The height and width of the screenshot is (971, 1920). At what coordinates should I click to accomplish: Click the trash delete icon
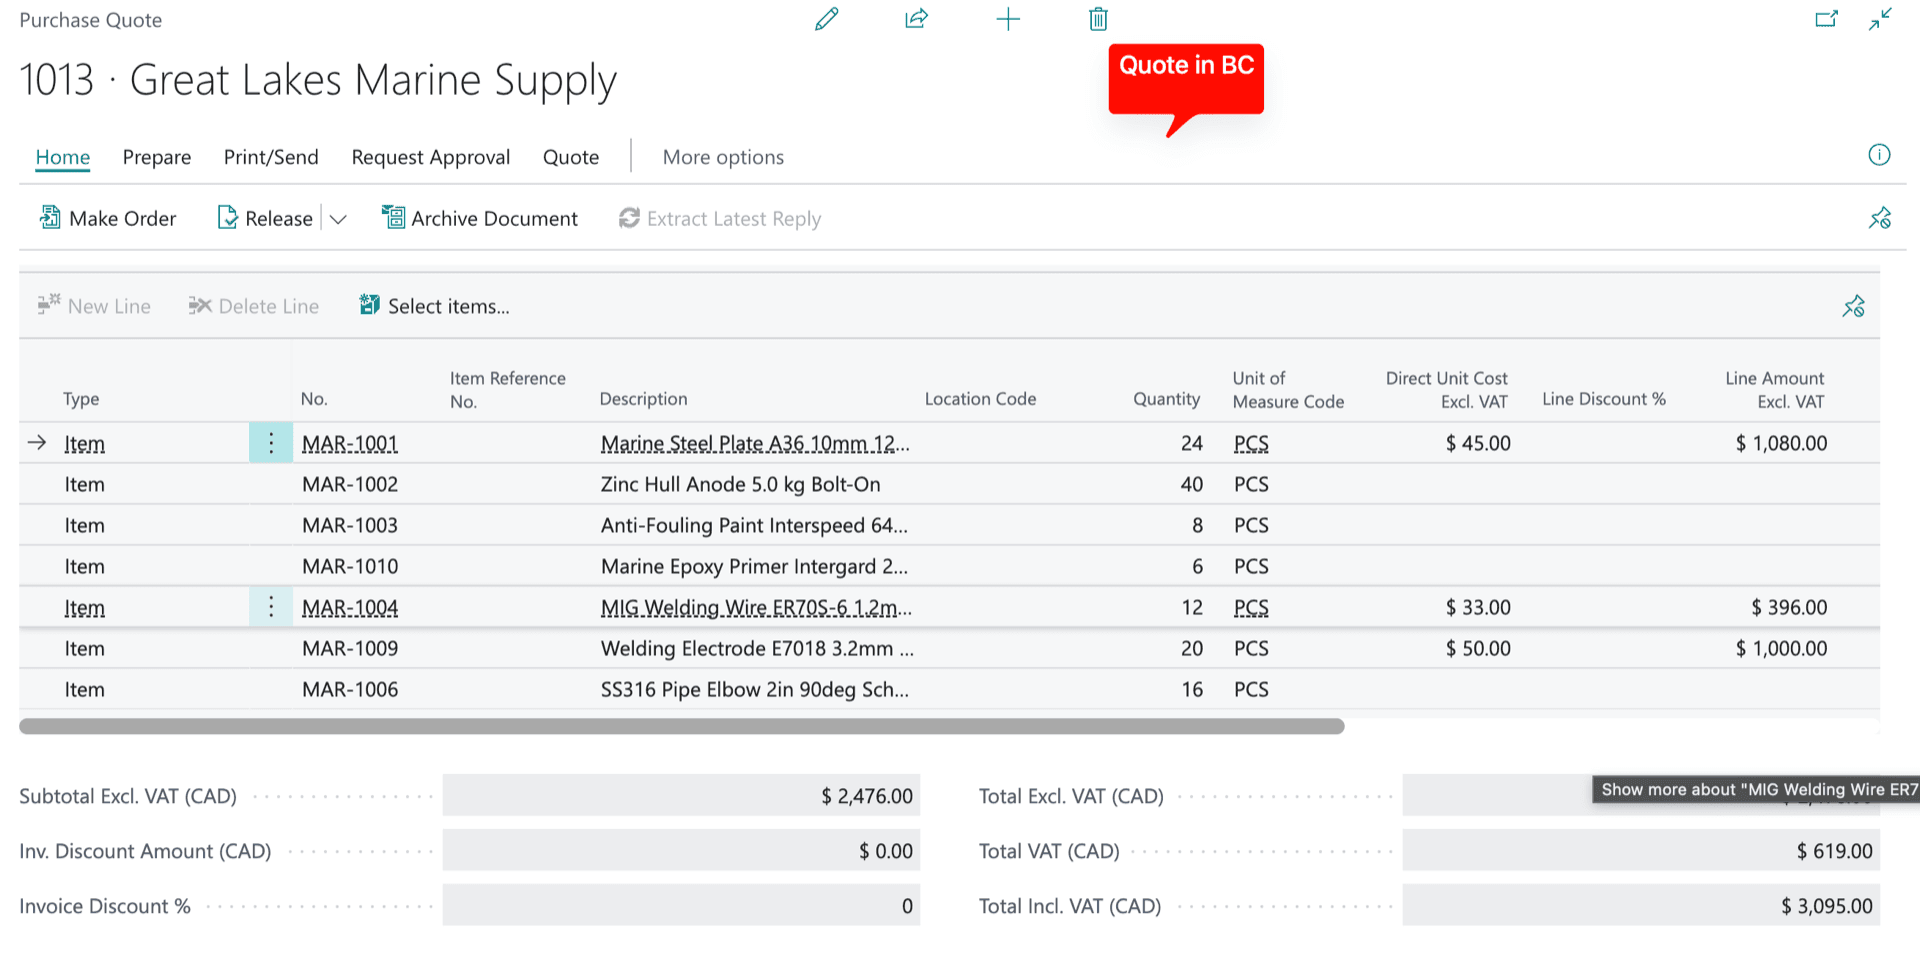point(1098,19)
